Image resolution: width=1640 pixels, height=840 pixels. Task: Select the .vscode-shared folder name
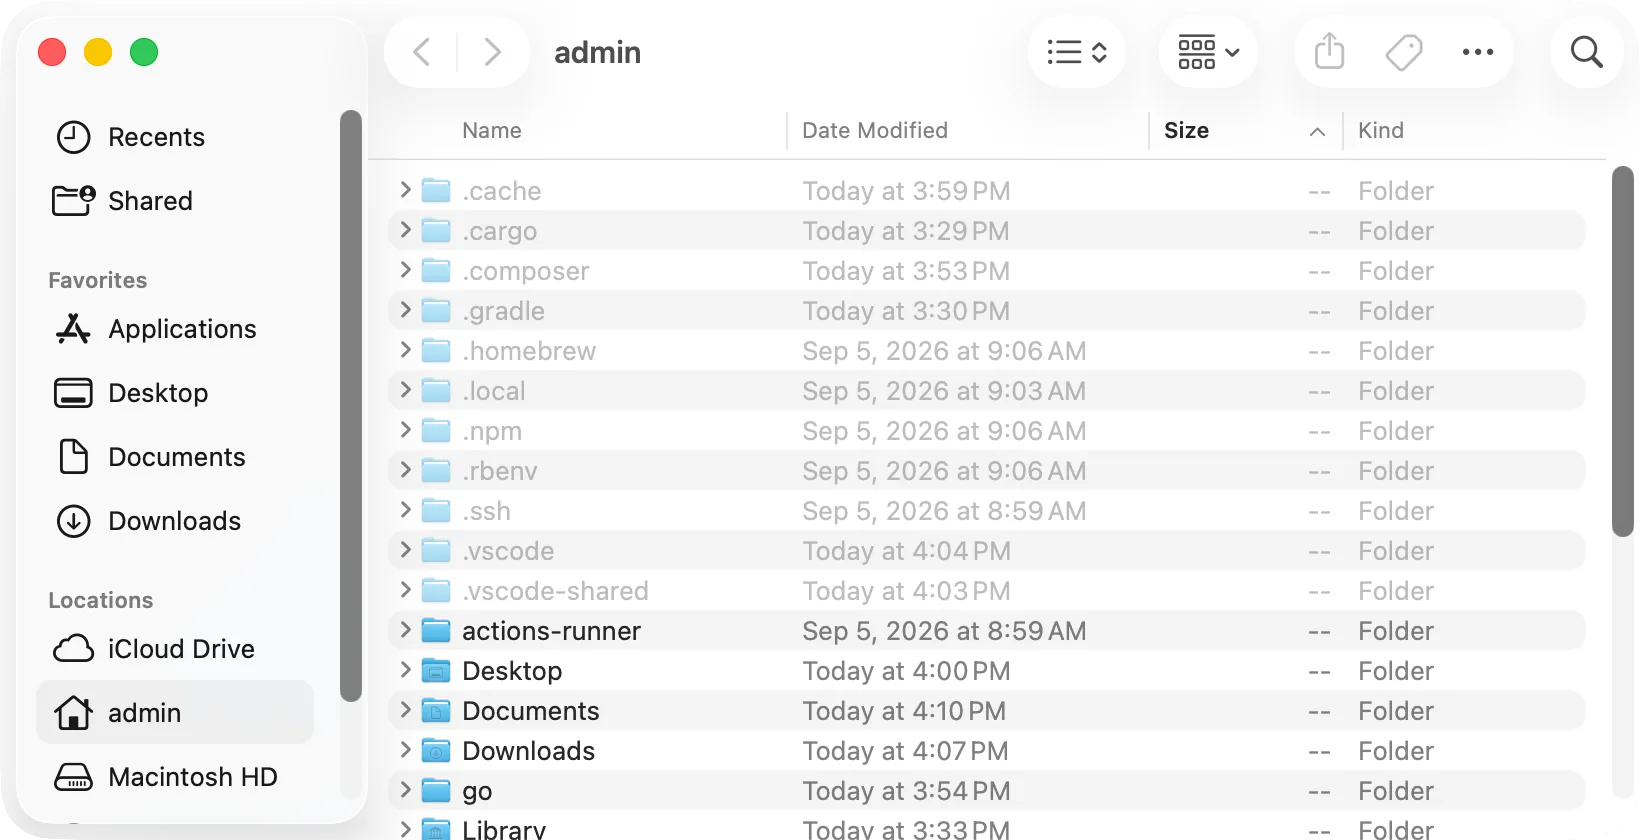click(555, 591)
